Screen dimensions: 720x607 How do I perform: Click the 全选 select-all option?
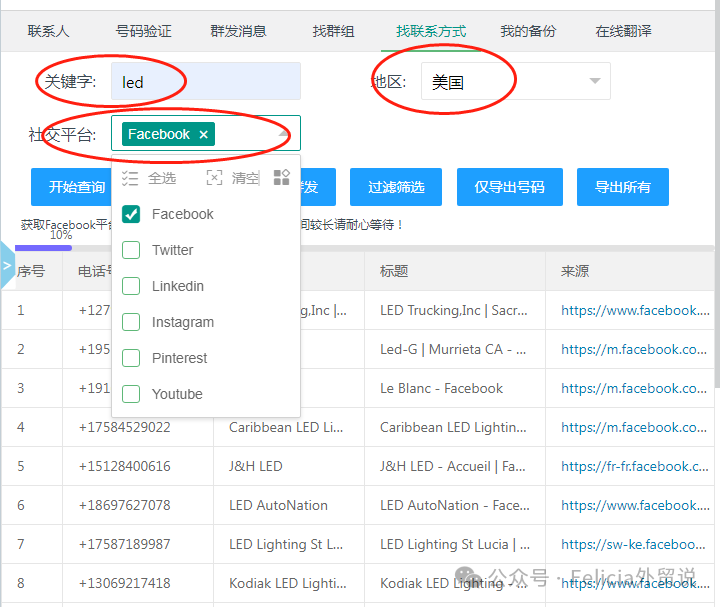click(149, 178)
